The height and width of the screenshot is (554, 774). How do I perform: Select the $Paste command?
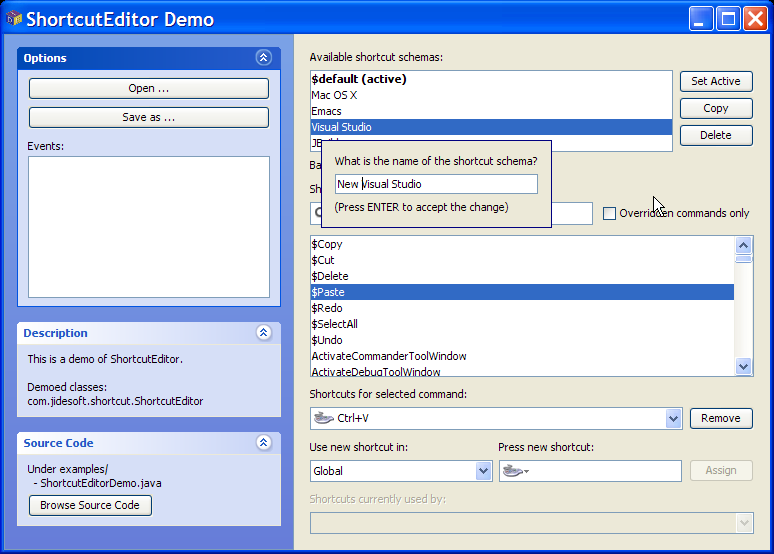(522, 292)
